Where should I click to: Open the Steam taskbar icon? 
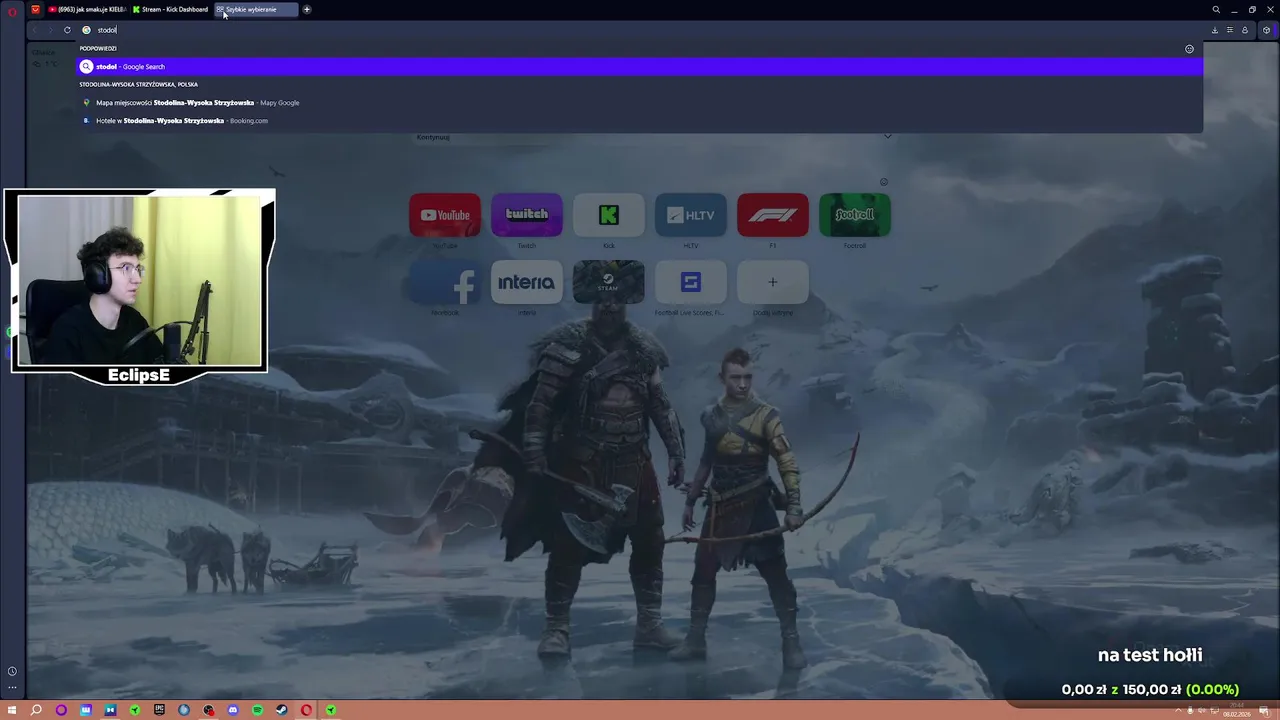(x=282, y=710)
